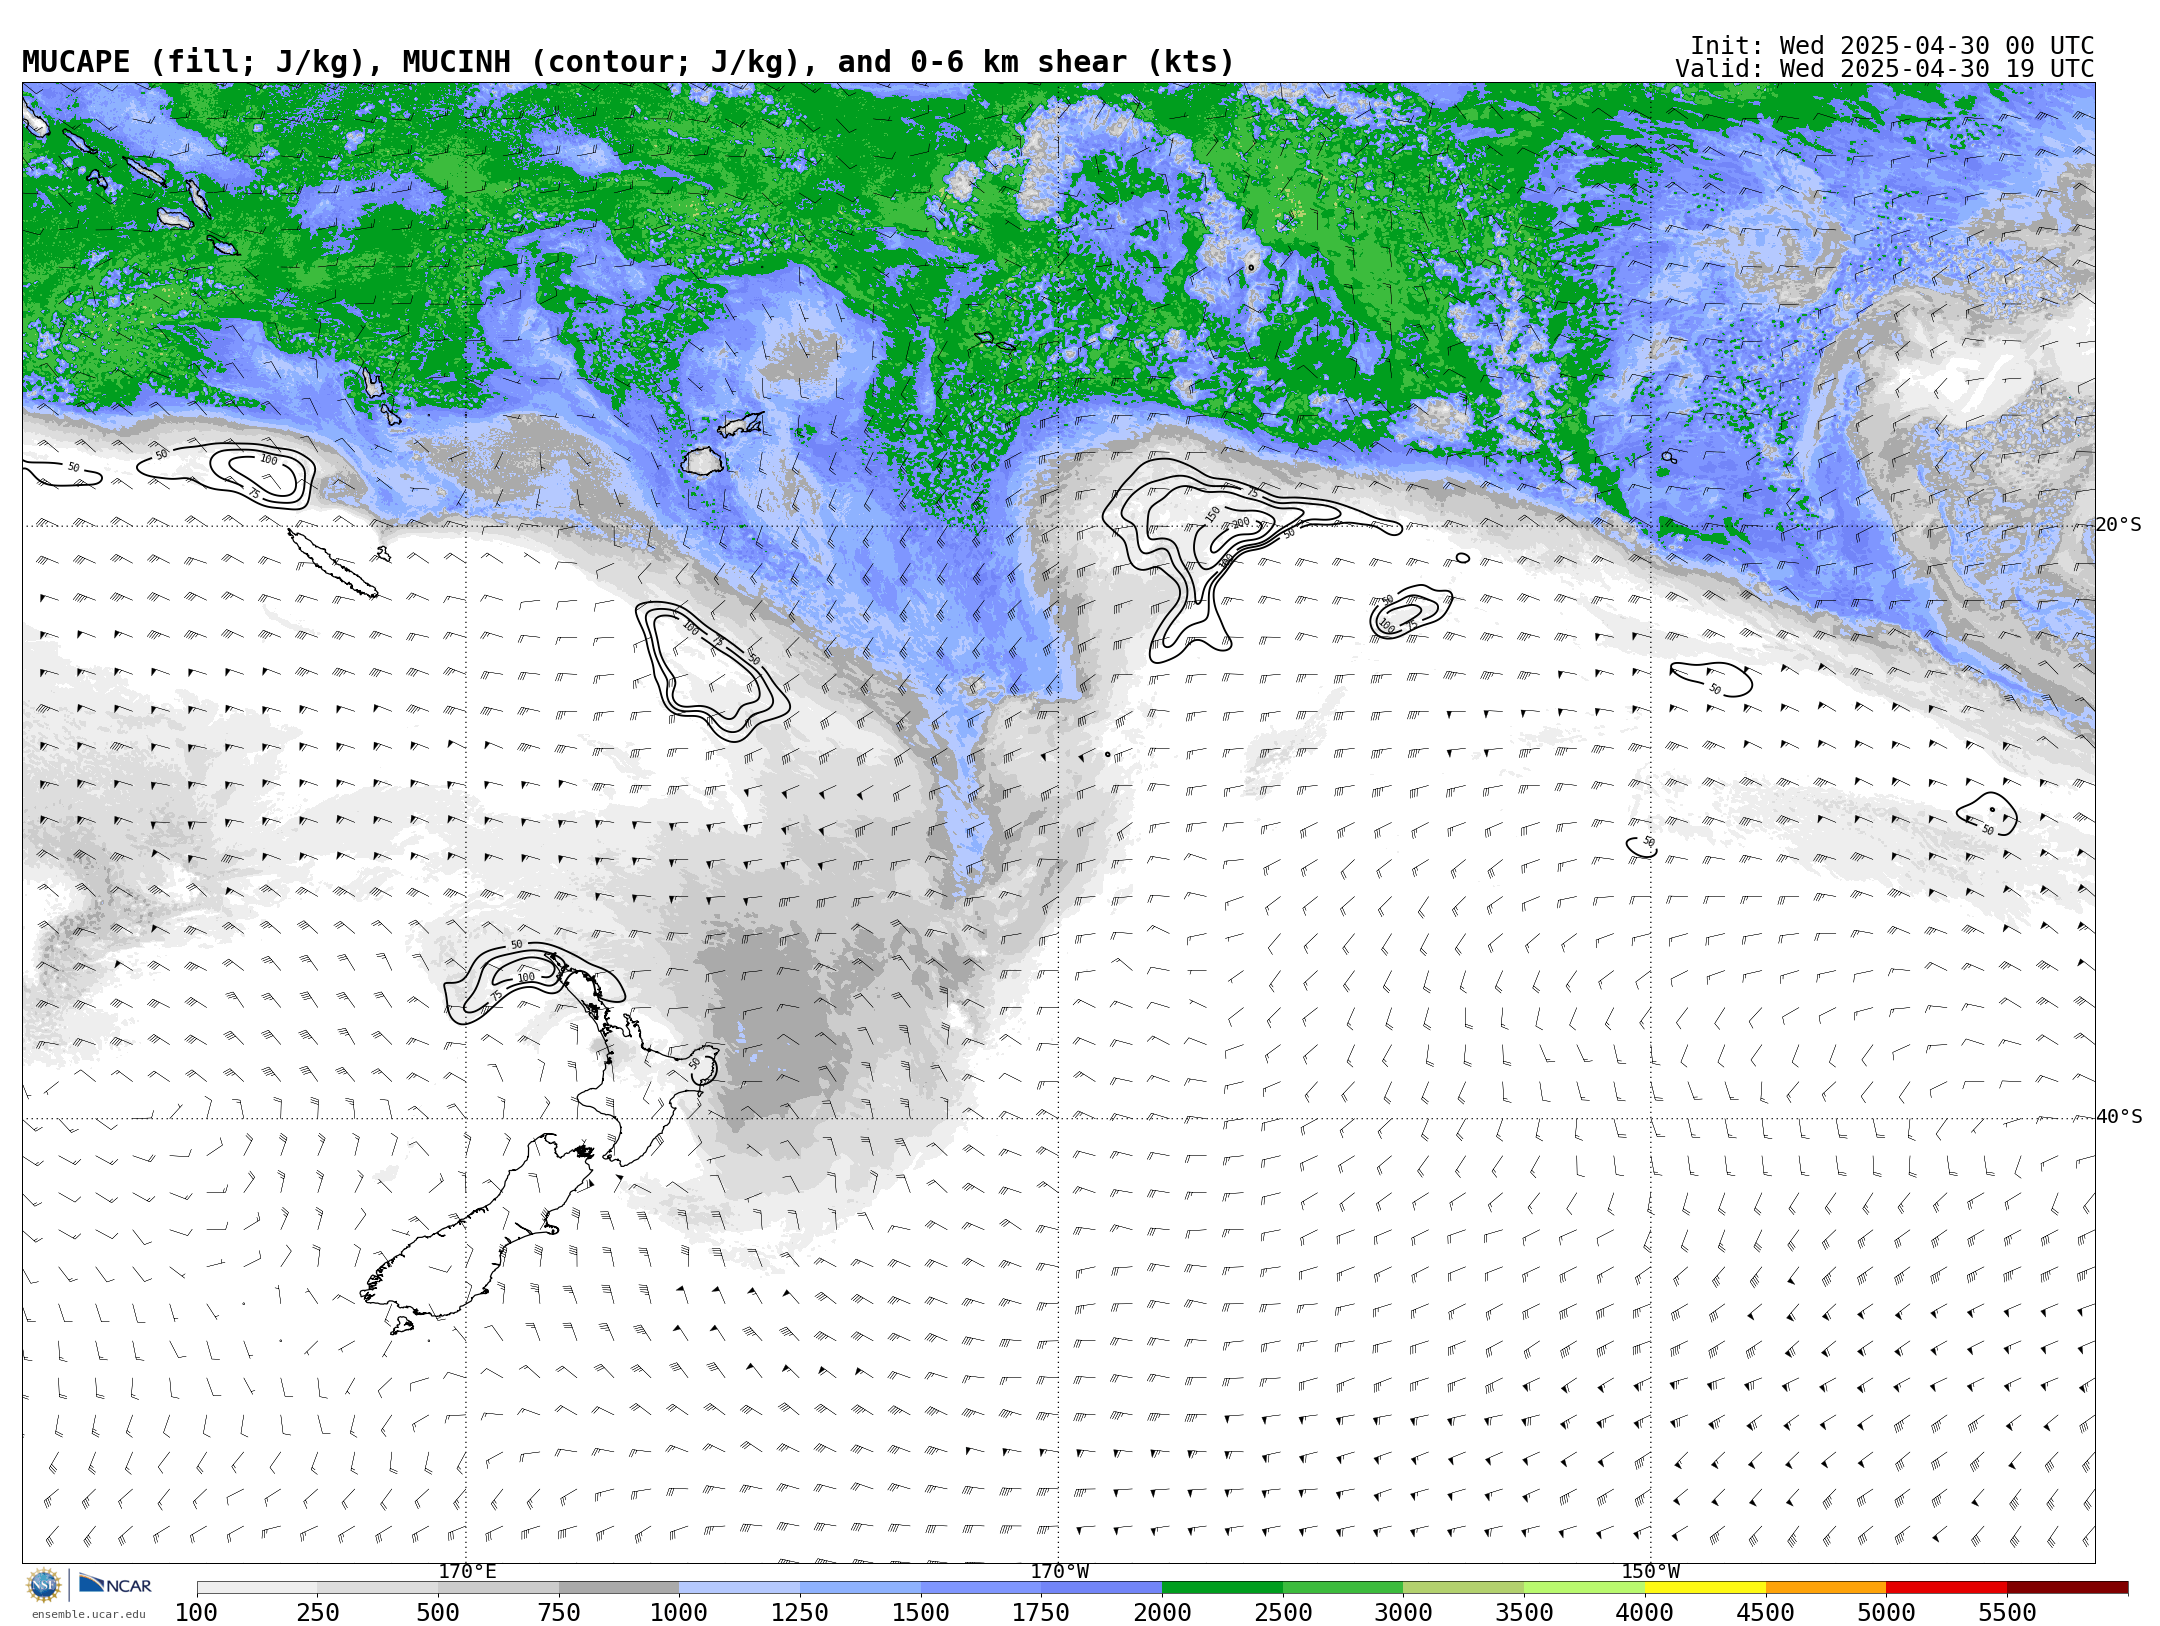Pick the 500–750 gray colorbar swatch

tap(498, 1588)
